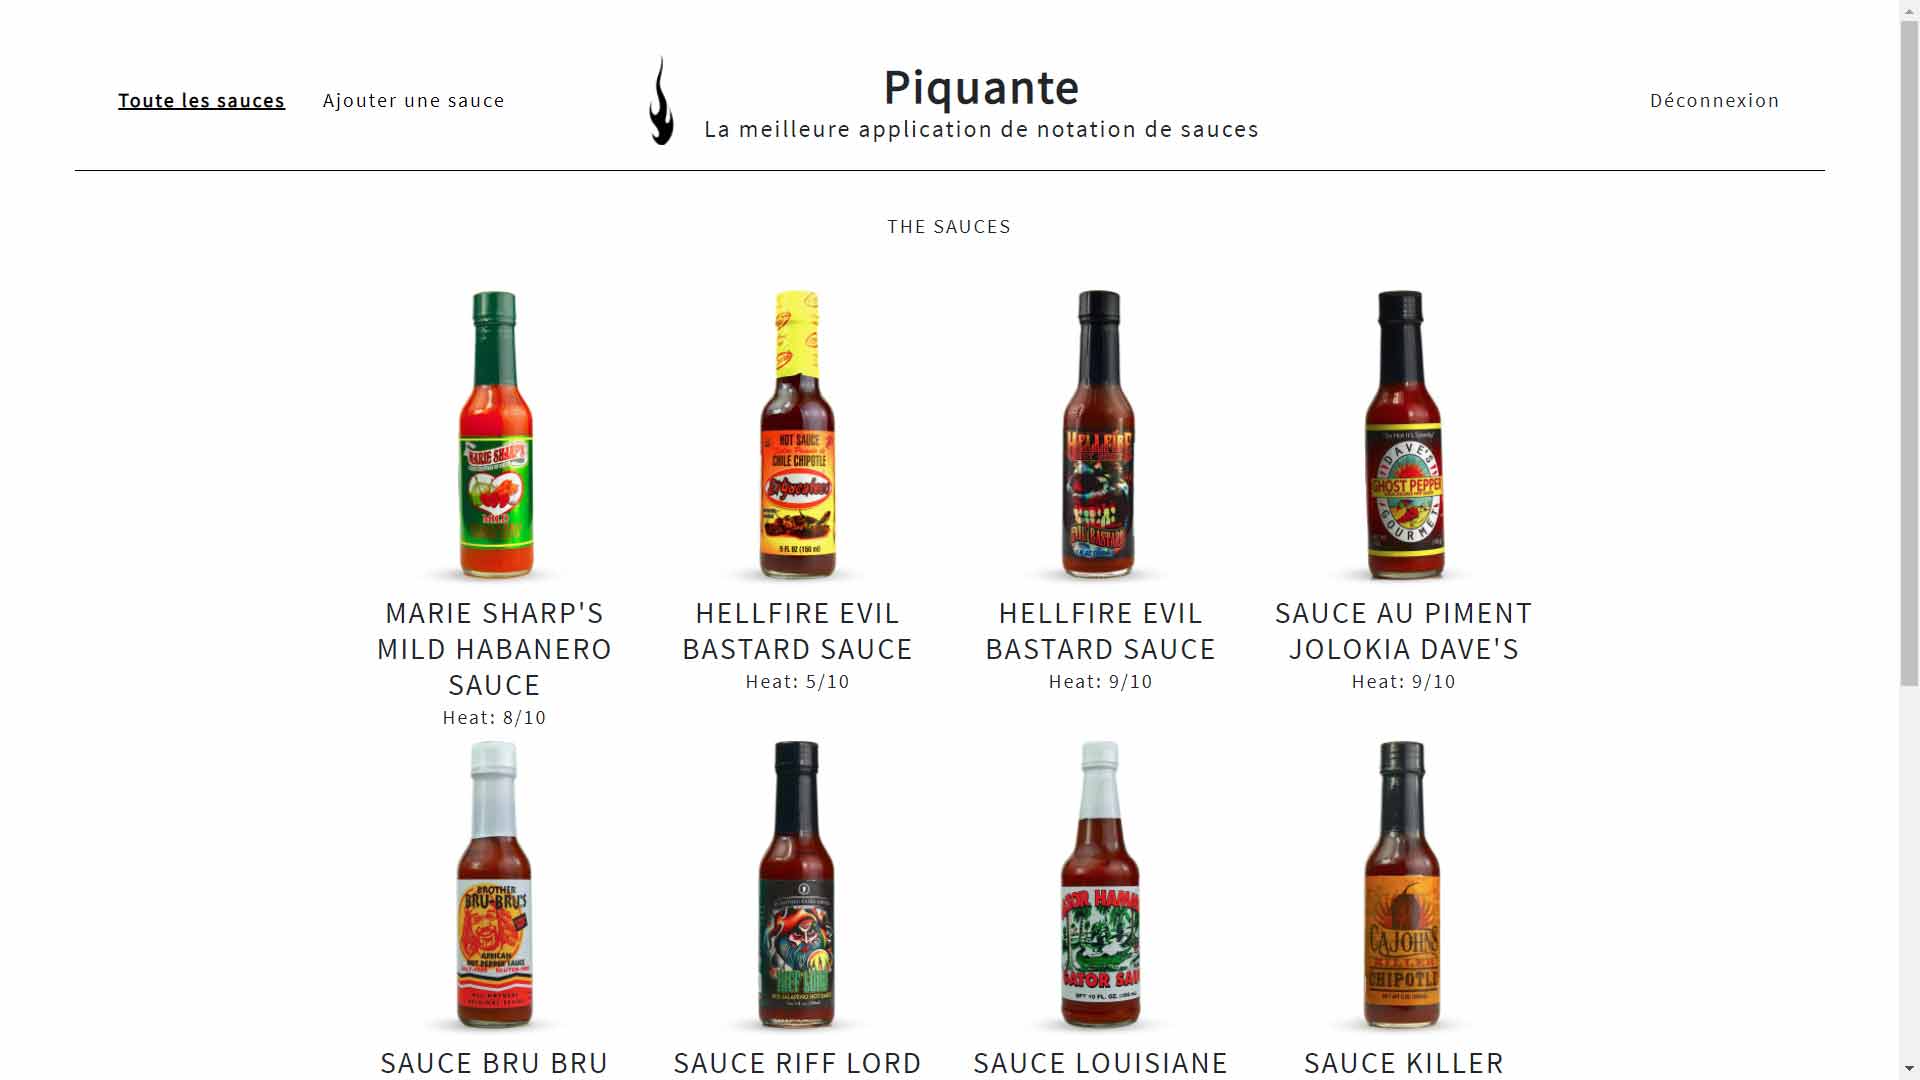Select Dave's Ghost Pepper bottle image
This screenshot has width=1920, height=1080.
[x=1404, y=435]
